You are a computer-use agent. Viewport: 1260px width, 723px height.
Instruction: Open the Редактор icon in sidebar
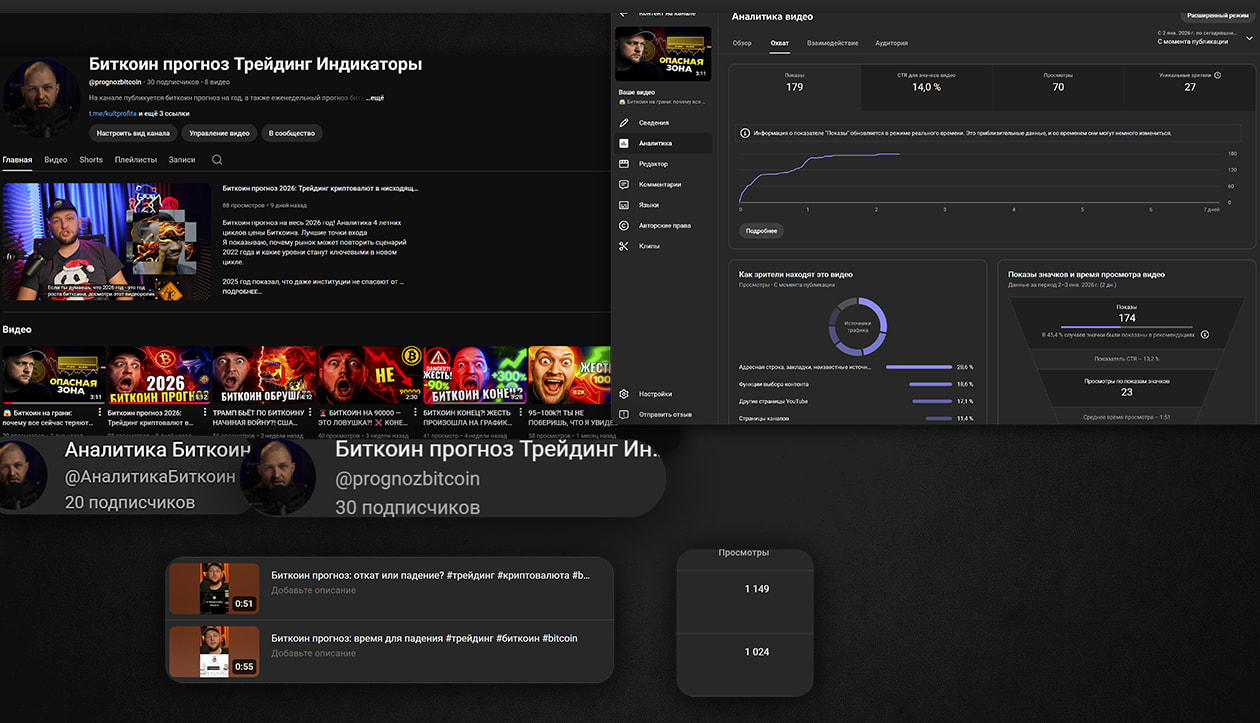click(624, 164)
